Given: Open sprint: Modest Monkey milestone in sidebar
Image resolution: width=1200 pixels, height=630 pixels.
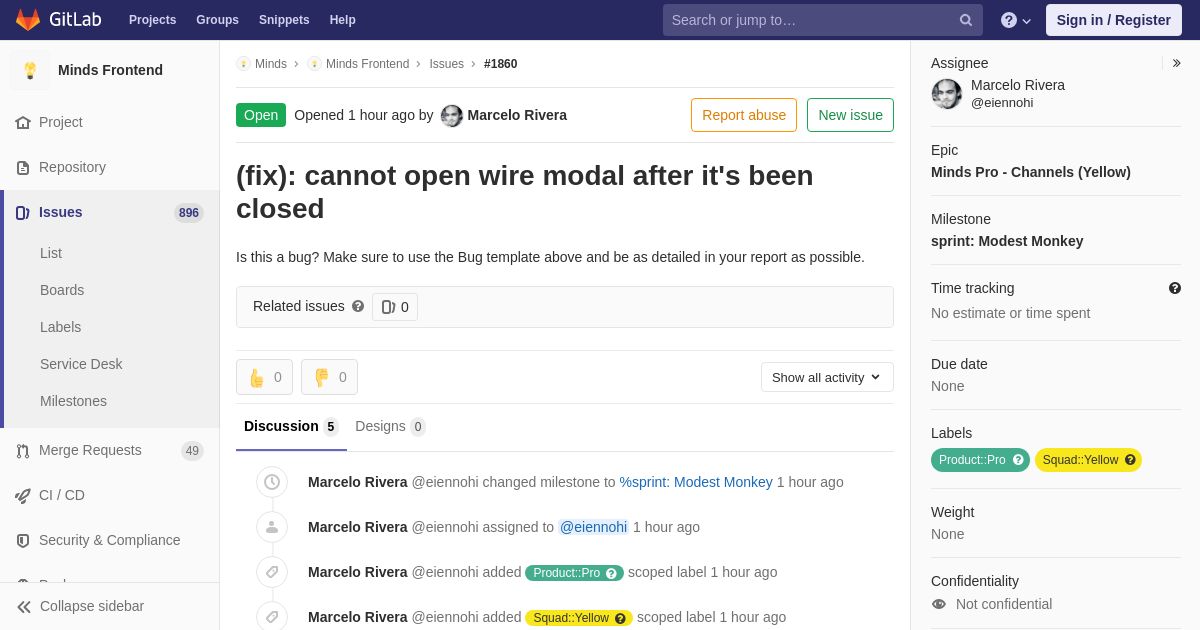Looking at the screenshot, I should [x=1007, y=241].
